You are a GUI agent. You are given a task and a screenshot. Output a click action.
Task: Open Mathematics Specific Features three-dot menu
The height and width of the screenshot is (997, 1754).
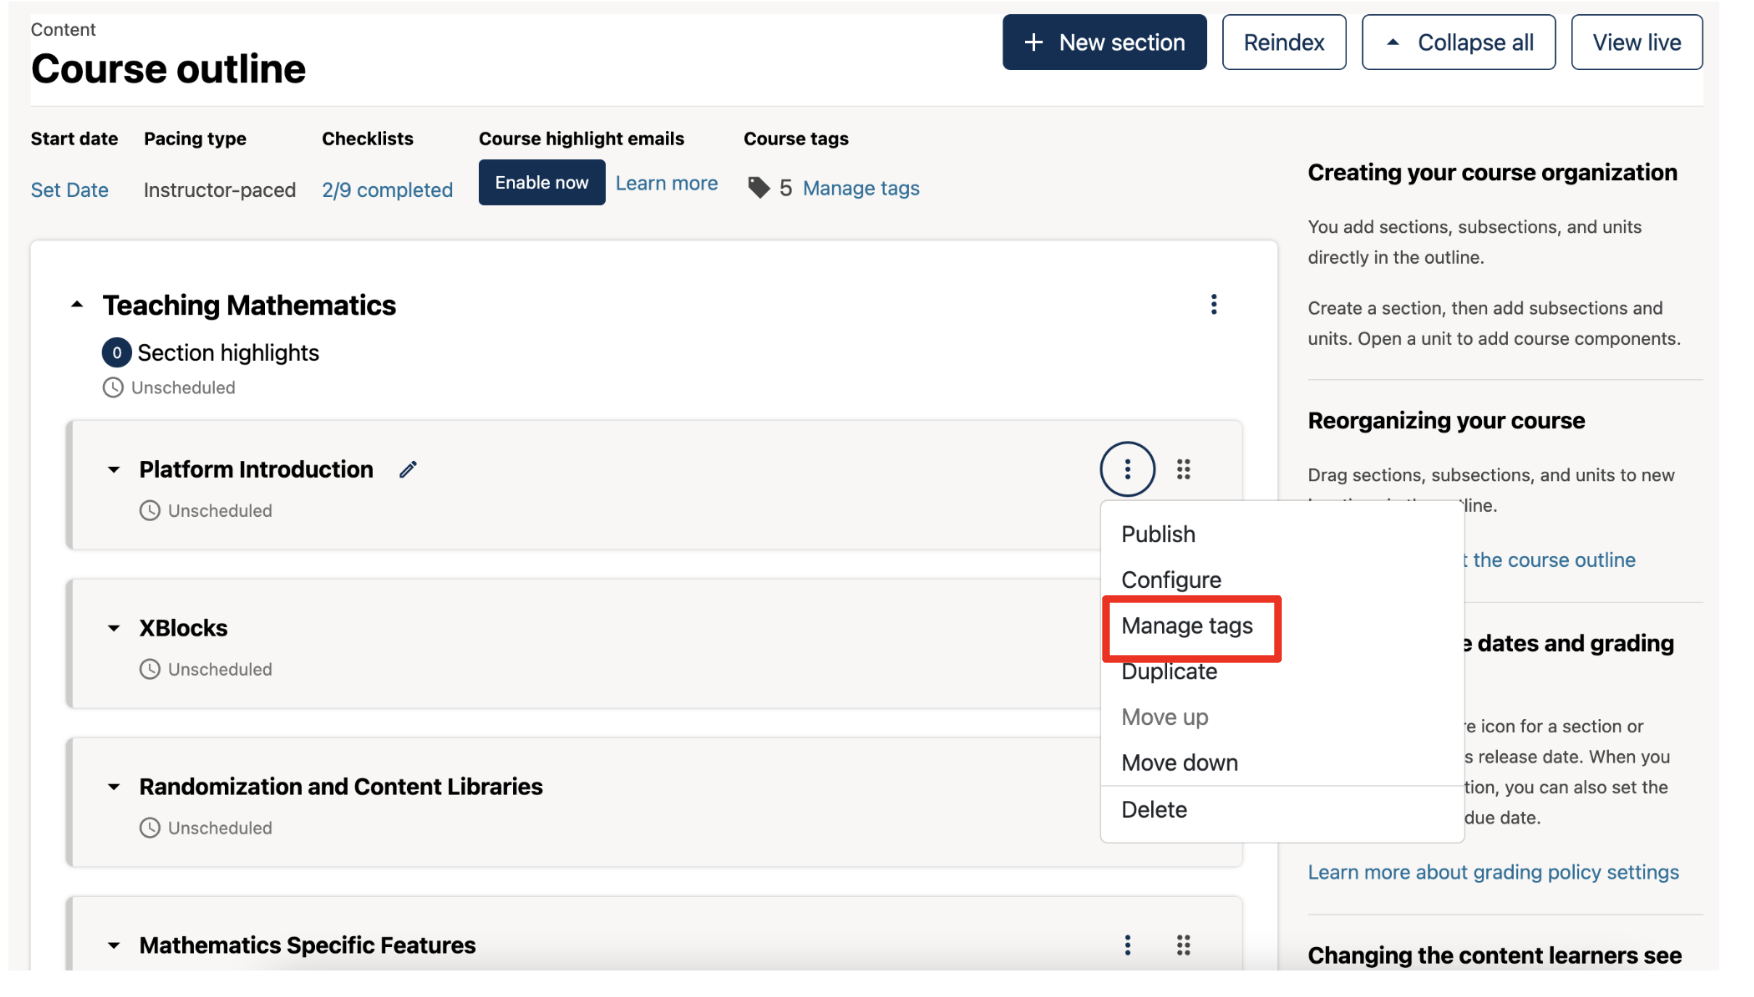[1127, 945]
